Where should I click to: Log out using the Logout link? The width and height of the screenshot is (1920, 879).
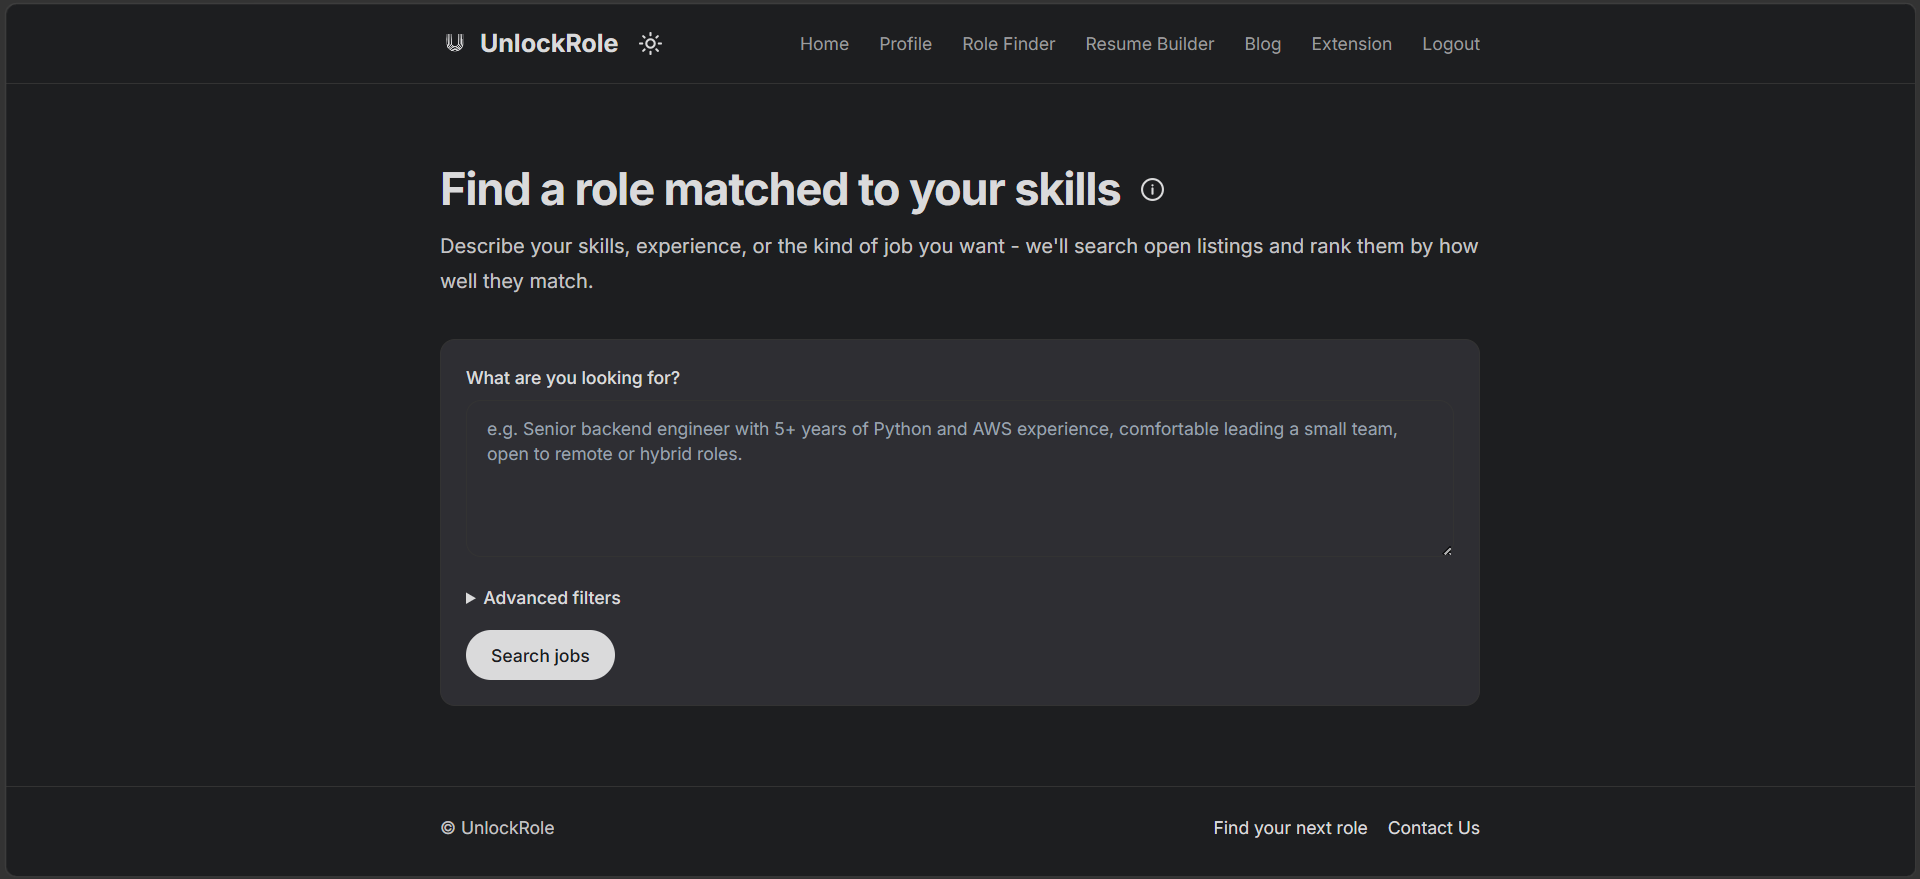tap(1450, 44)
